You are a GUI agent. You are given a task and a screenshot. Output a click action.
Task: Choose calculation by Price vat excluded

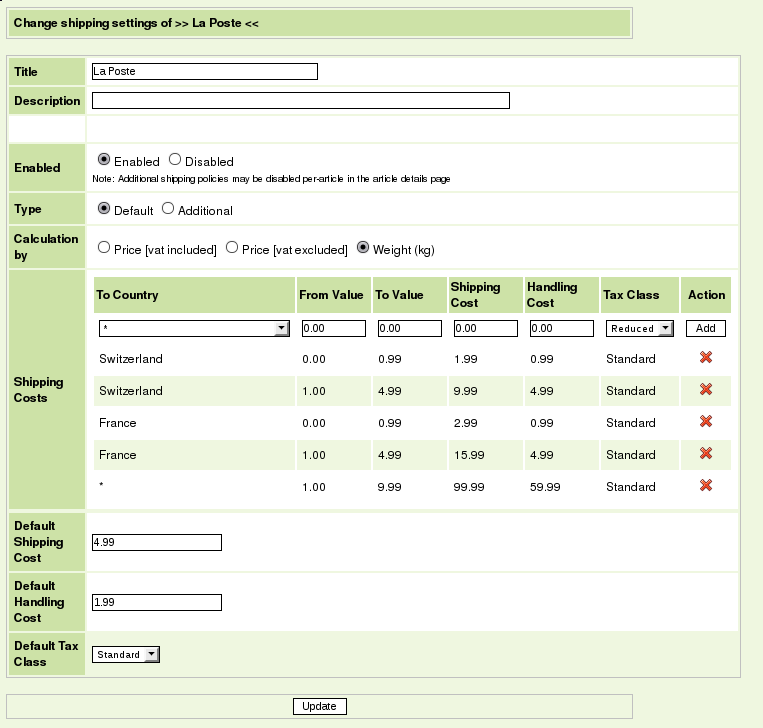click(x=232, y=248)
